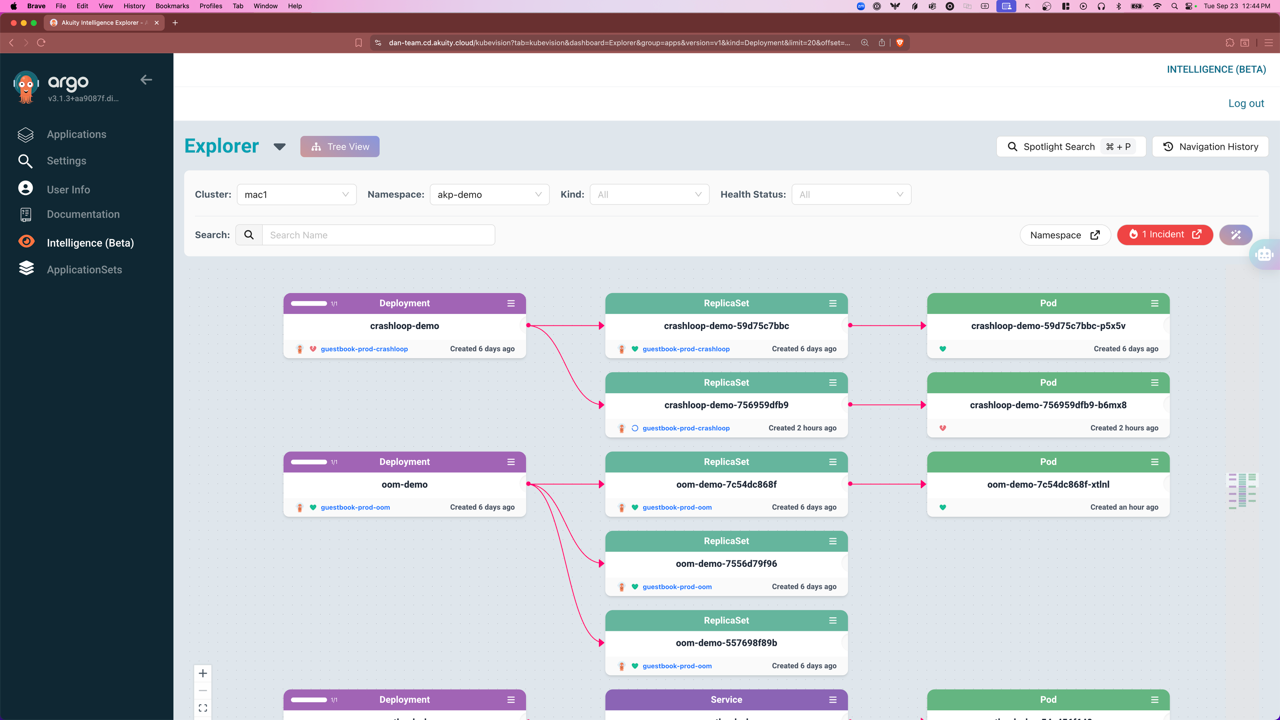Open Intelligence (Beta) in the sidebar

coord(90,243)
